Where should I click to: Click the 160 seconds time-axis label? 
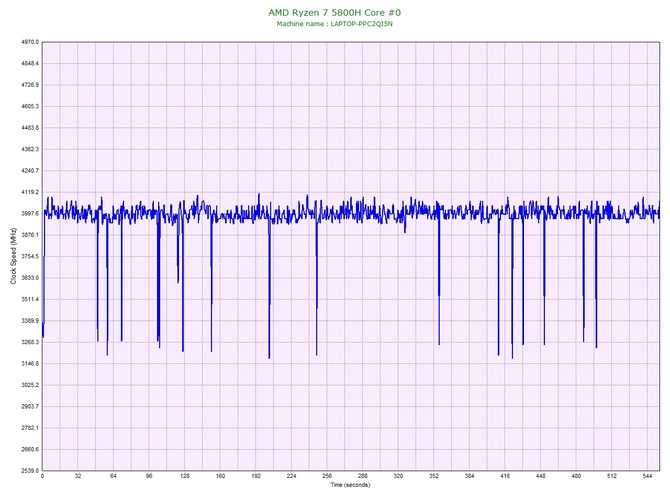click(220, 476)
